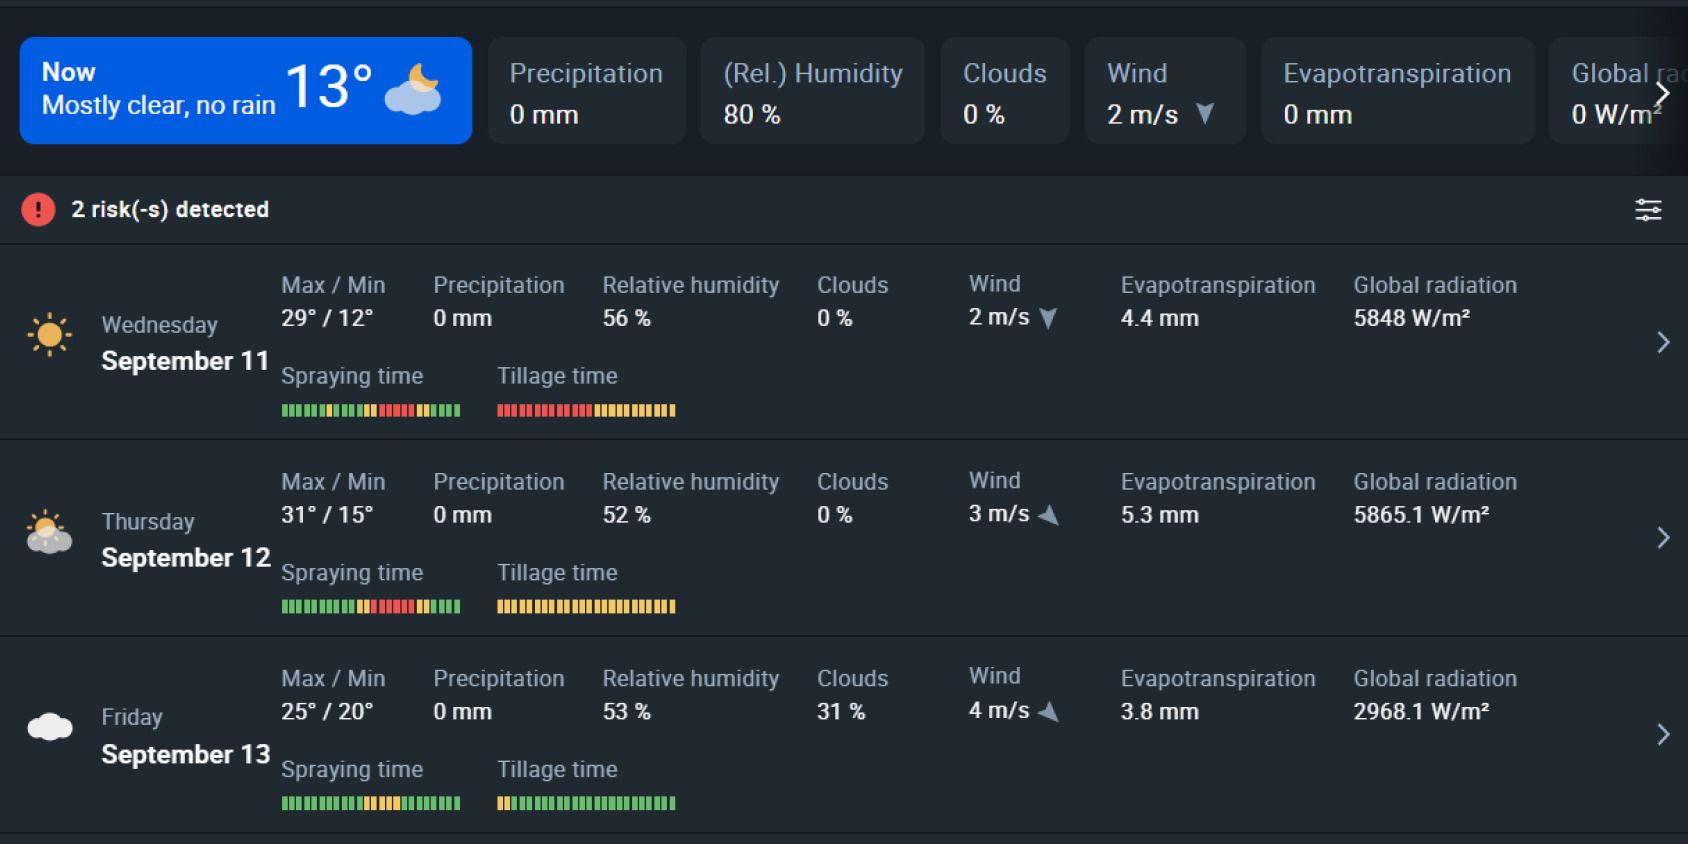Expand Friday September 13 details chevron
Screen dimensions: 1688x844
(1663, 735)
